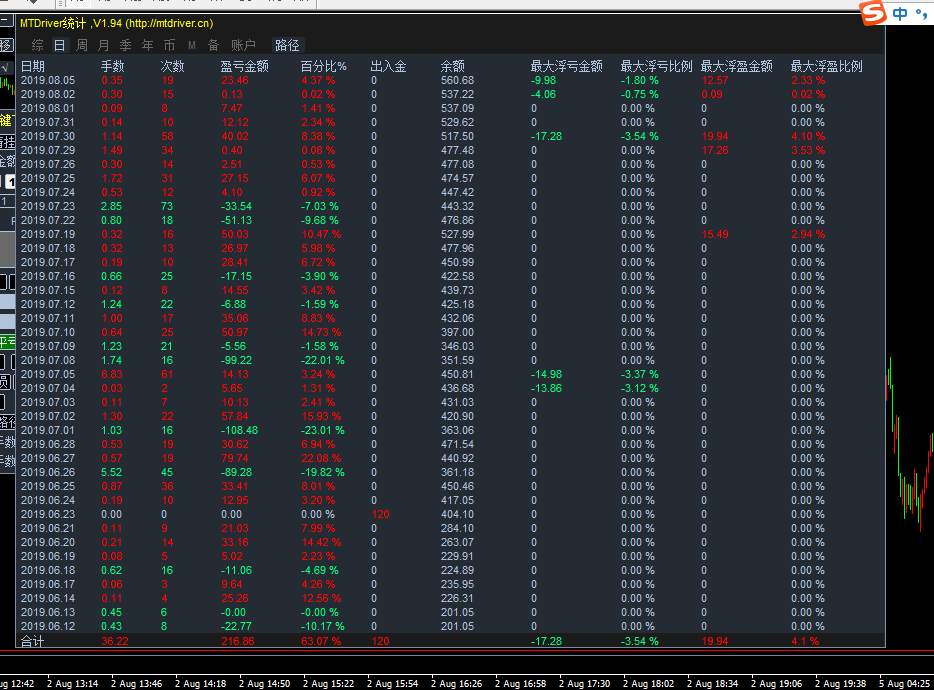
Task: Click the -23.01 % percentage cell
Action: 323,430
